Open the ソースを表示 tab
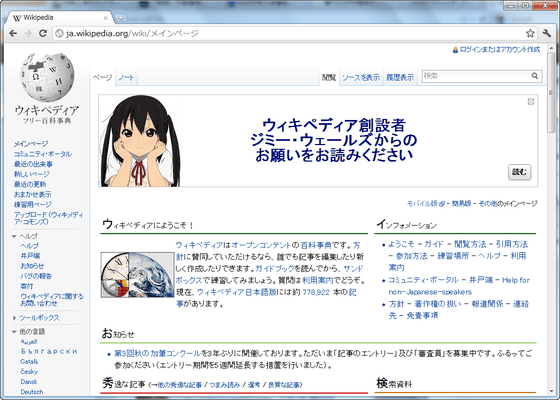This screenshot has height=400, width=560. tap(361, 78)
